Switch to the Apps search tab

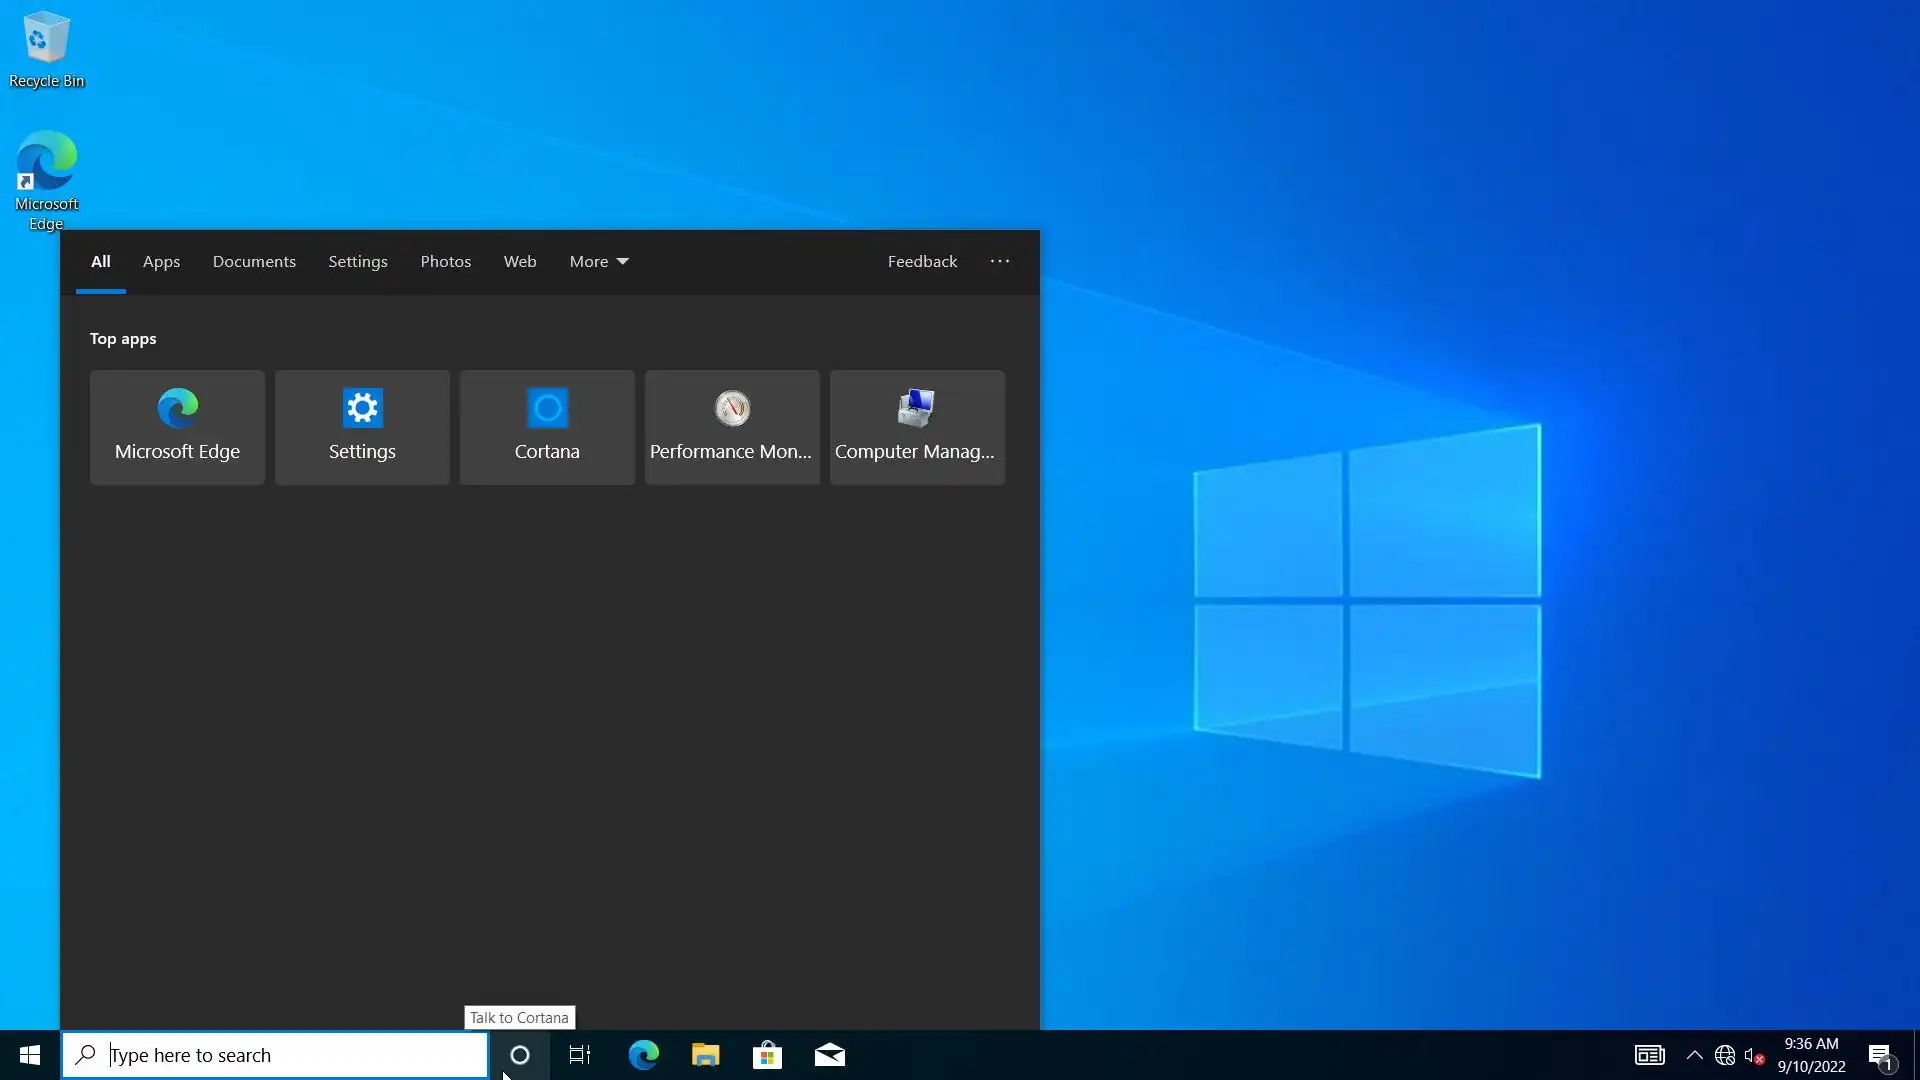tap(161, 261)
